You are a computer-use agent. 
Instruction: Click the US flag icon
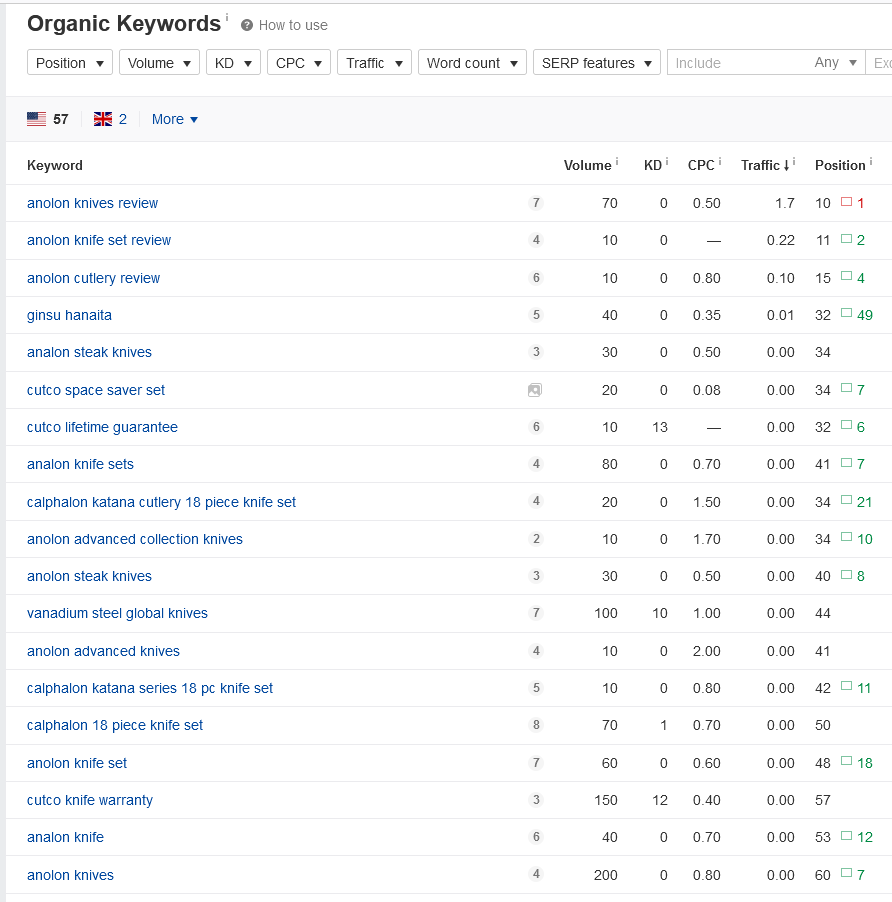36,119
